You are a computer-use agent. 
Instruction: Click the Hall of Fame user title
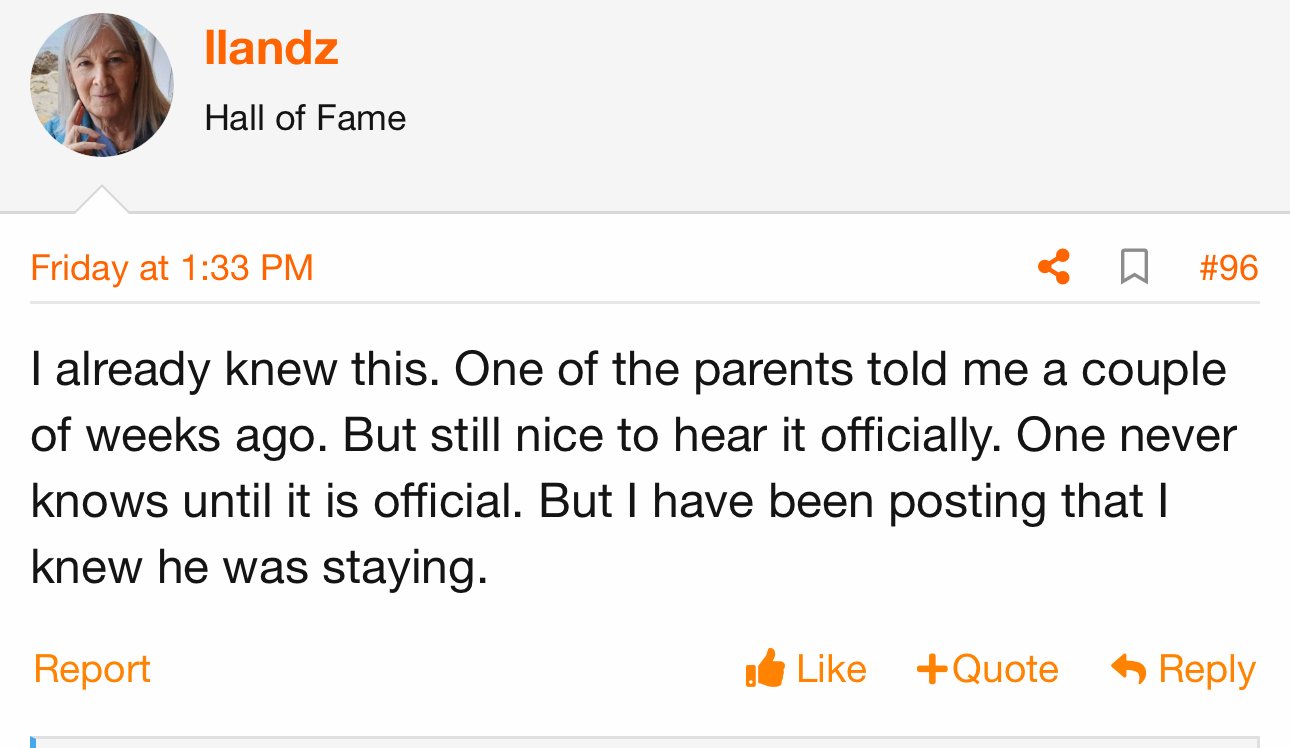pos(305,119)
